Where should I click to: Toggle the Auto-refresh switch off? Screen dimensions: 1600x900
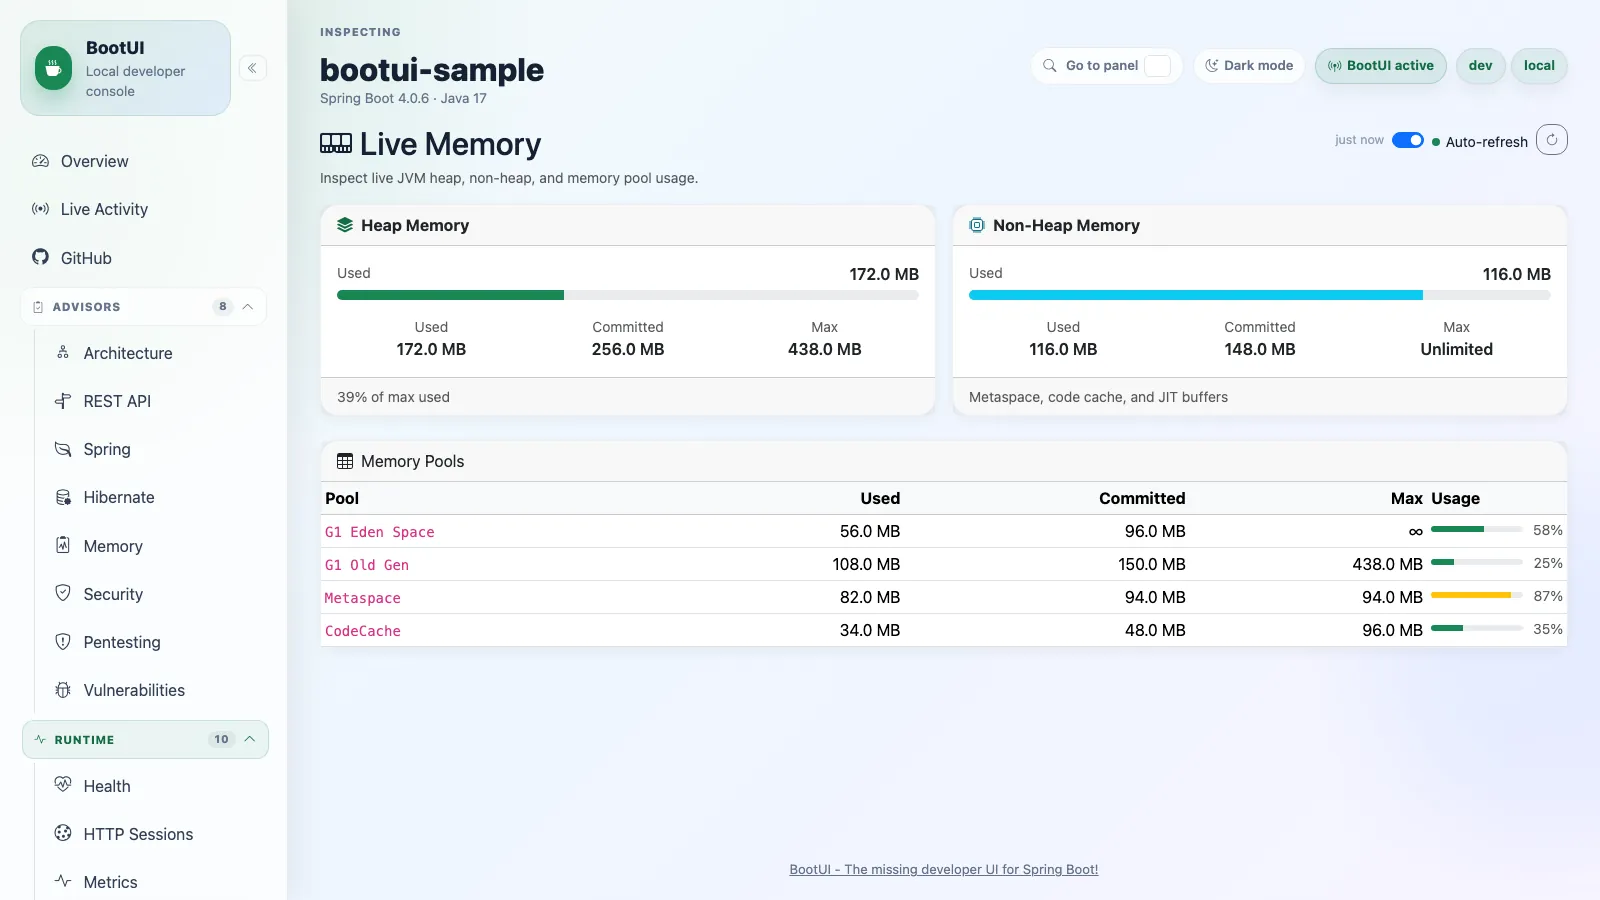coord(1408,140)
